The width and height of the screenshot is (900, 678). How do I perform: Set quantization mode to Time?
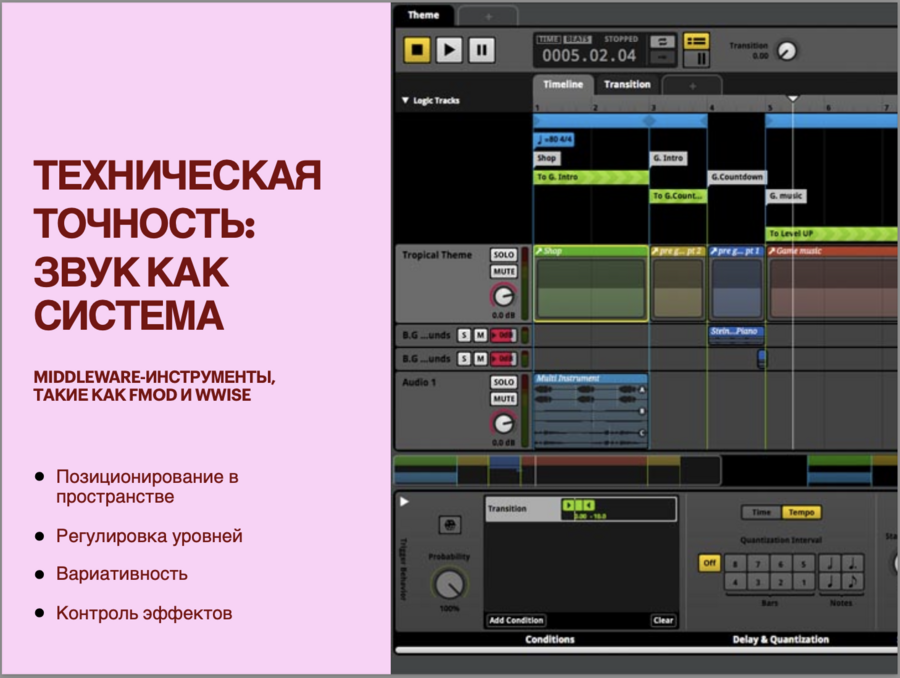[x=761, y=512]
